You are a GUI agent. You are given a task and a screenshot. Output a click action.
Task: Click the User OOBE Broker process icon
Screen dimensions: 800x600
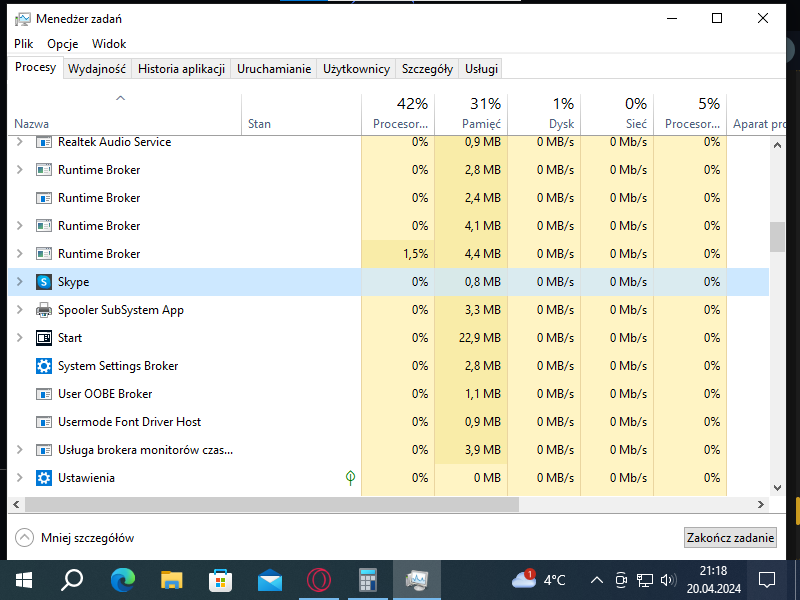(x=44, y=394)
